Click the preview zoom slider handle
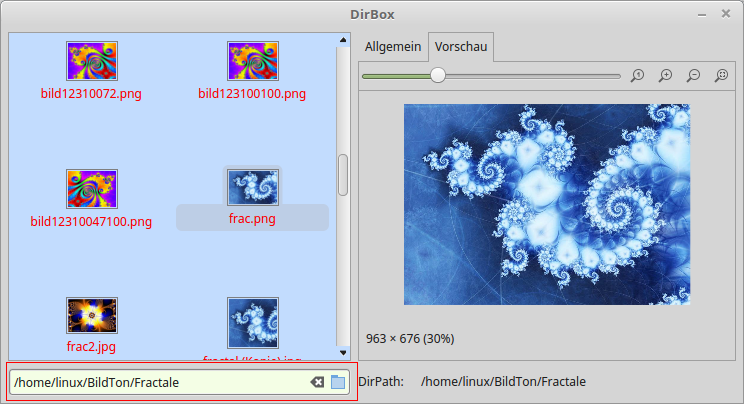 tap(437, 76)
